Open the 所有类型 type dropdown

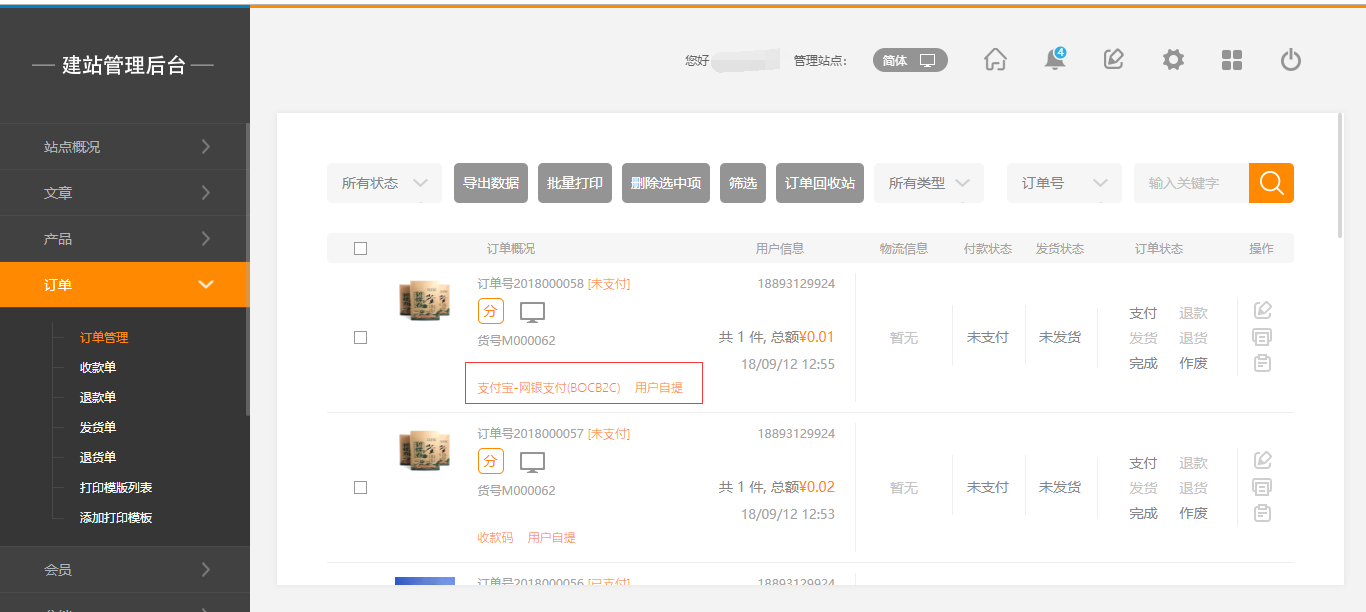[x=928, y=183]
